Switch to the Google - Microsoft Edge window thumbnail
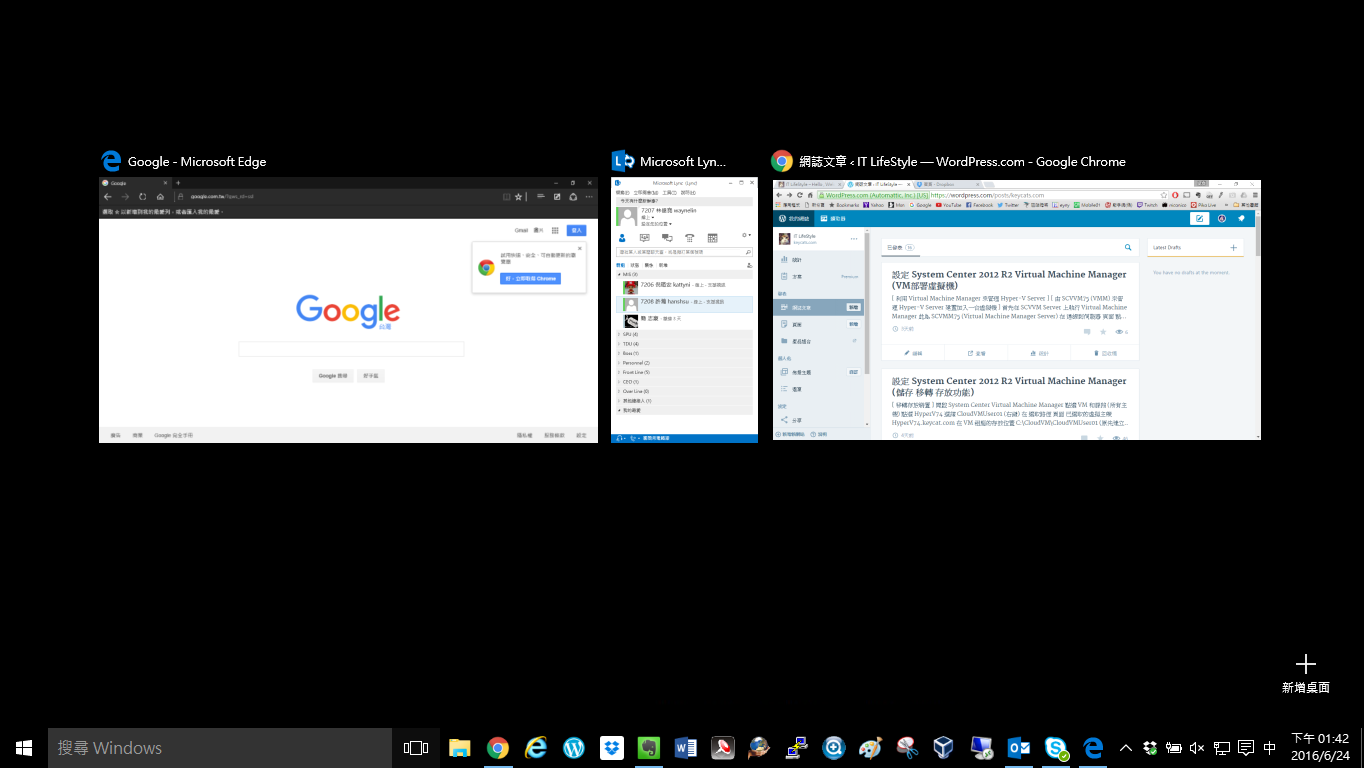The image size is (1364, 768). click(348, 310)
